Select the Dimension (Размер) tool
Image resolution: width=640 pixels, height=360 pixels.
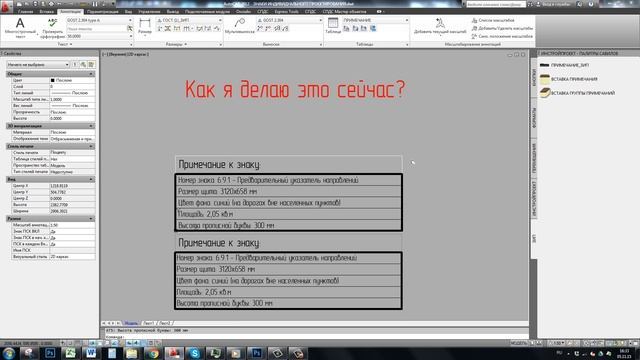(x=145, y=26)
